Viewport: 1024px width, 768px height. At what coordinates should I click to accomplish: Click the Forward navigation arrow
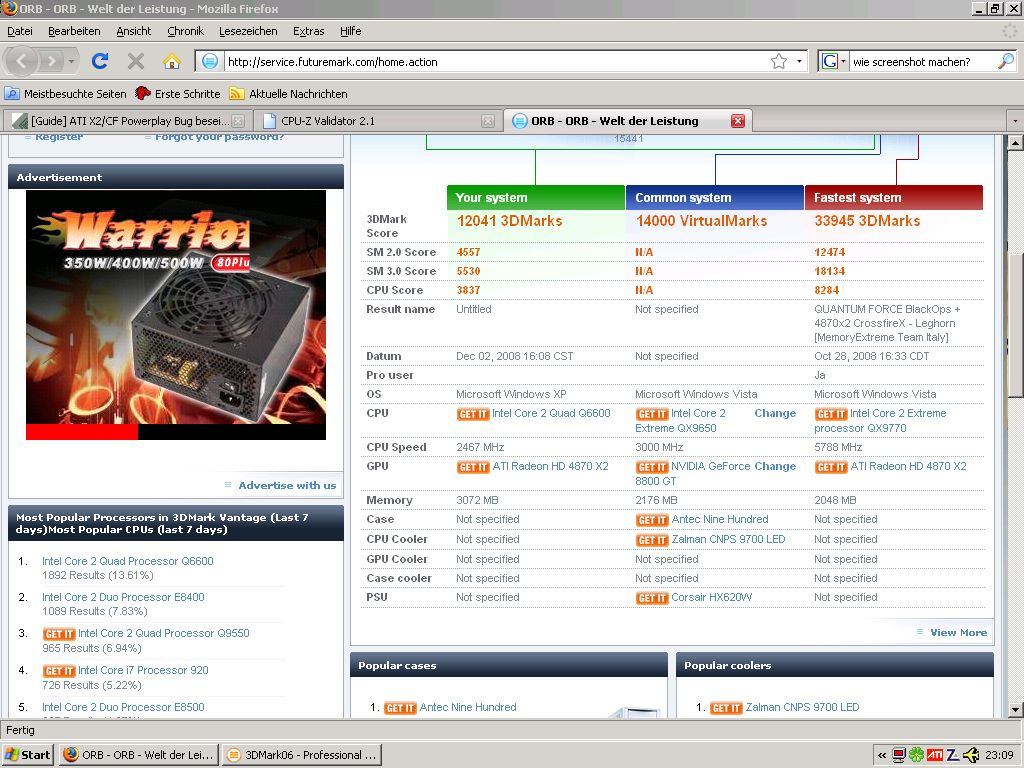[50, 61]
